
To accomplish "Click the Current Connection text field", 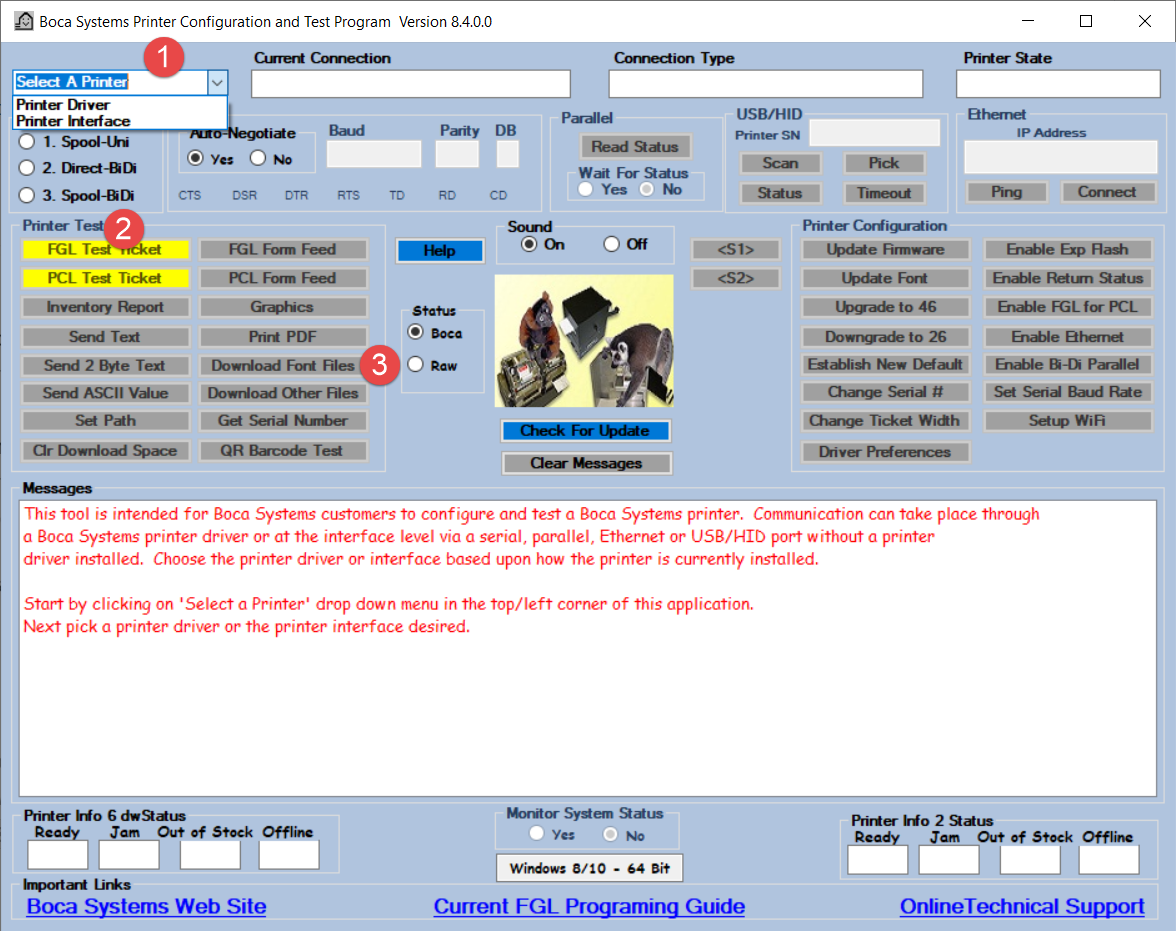I will (x=411, y=84).
